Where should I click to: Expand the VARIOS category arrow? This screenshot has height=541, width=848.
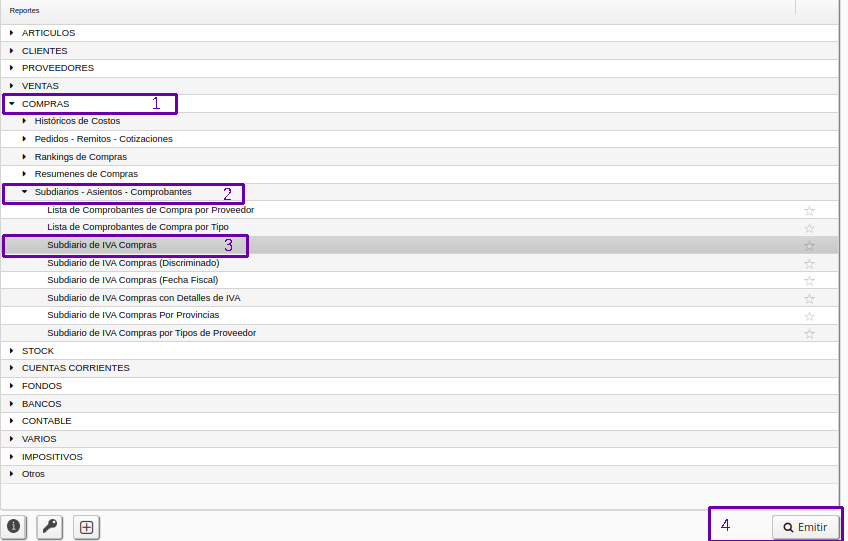click(11, 439)
